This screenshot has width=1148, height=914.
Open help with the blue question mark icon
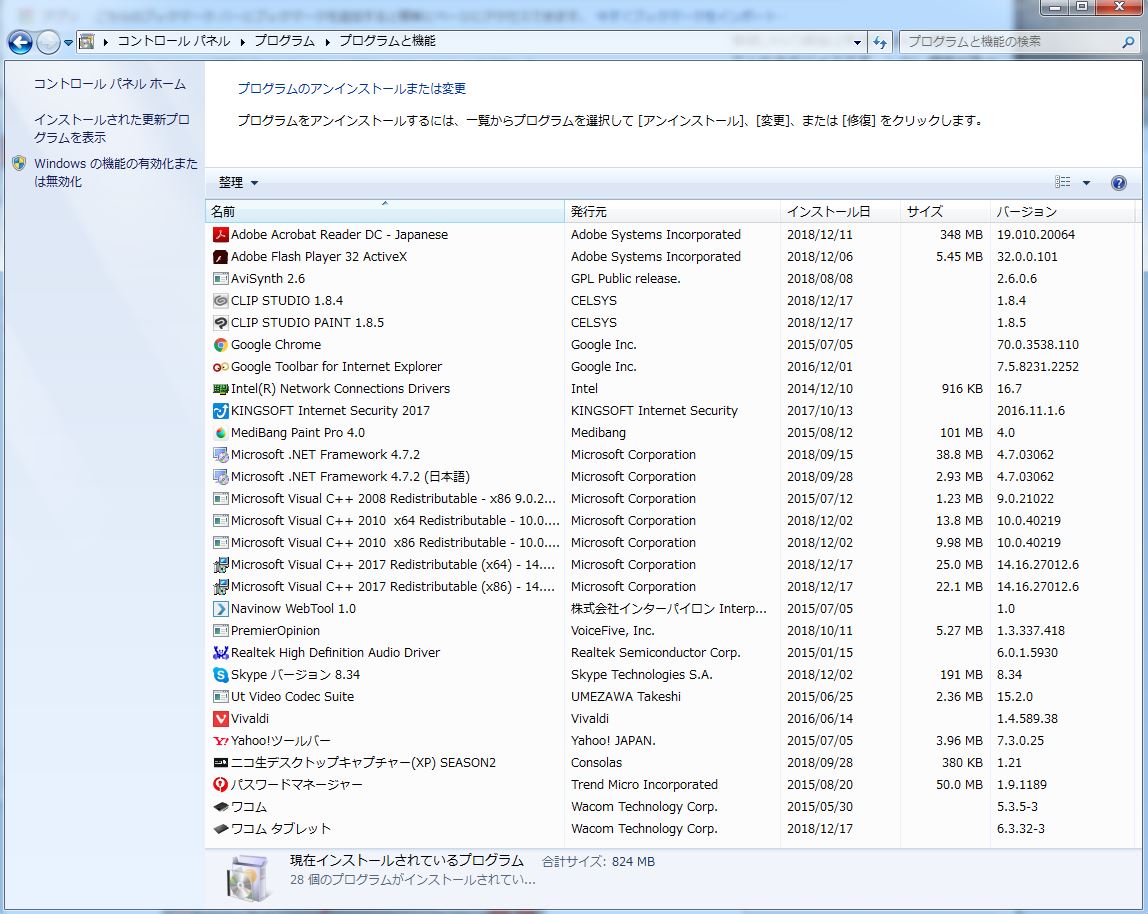[1119, 183]
